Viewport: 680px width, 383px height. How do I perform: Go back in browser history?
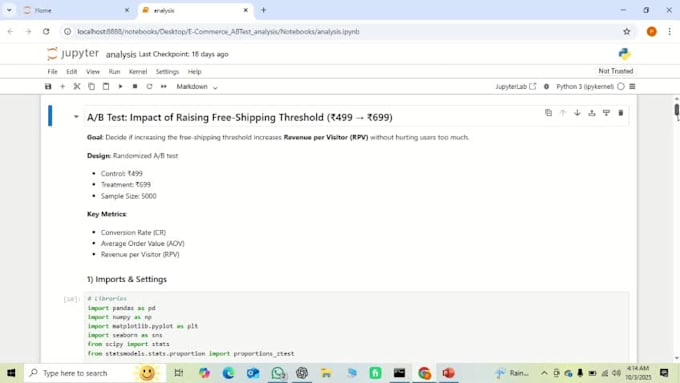tap(10, 32)
